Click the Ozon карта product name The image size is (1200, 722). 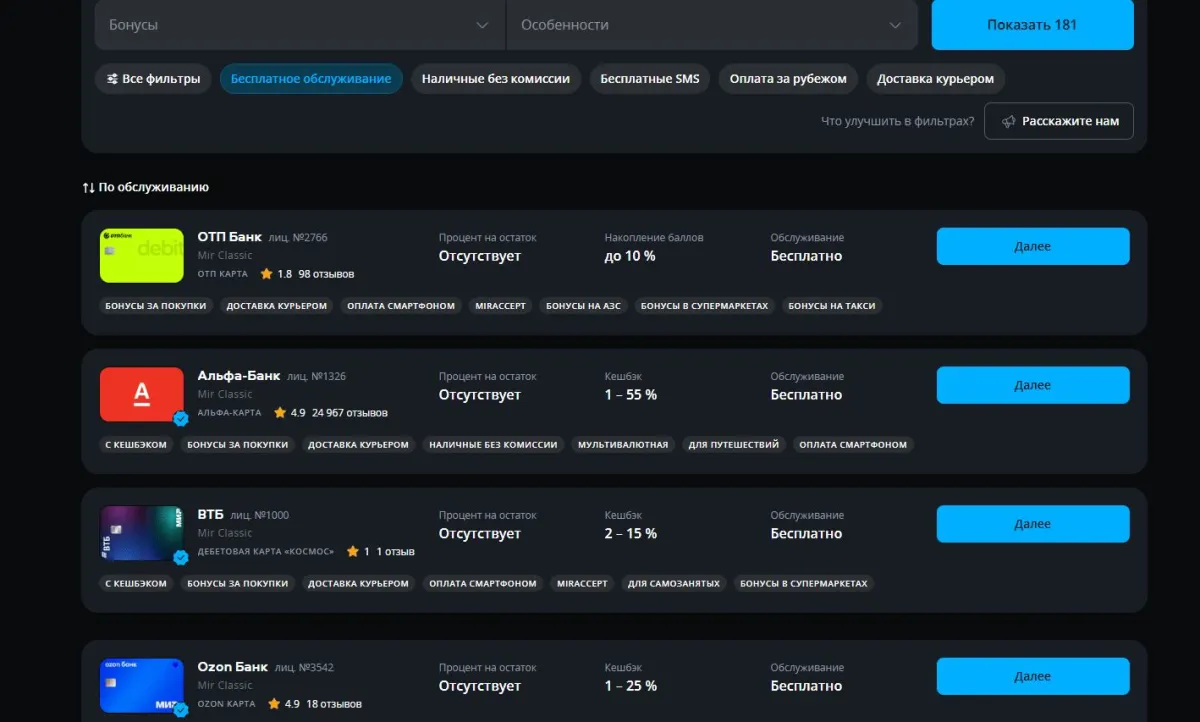227,704
